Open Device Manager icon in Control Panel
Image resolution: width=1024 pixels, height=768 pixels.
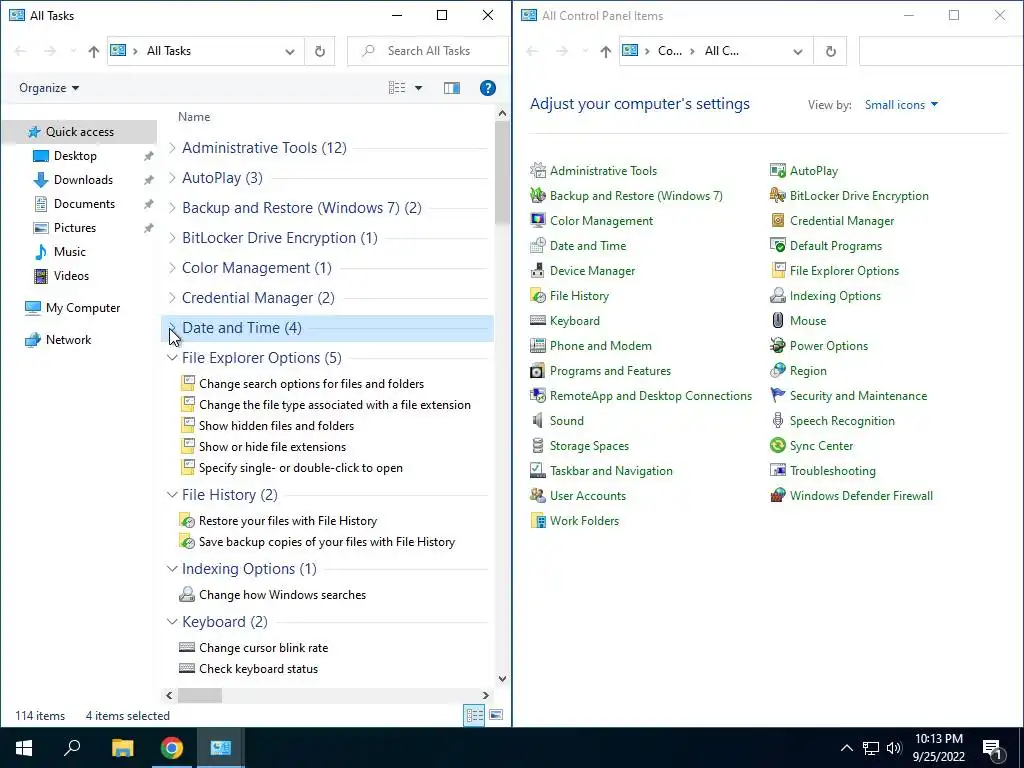tap(537, 270)
